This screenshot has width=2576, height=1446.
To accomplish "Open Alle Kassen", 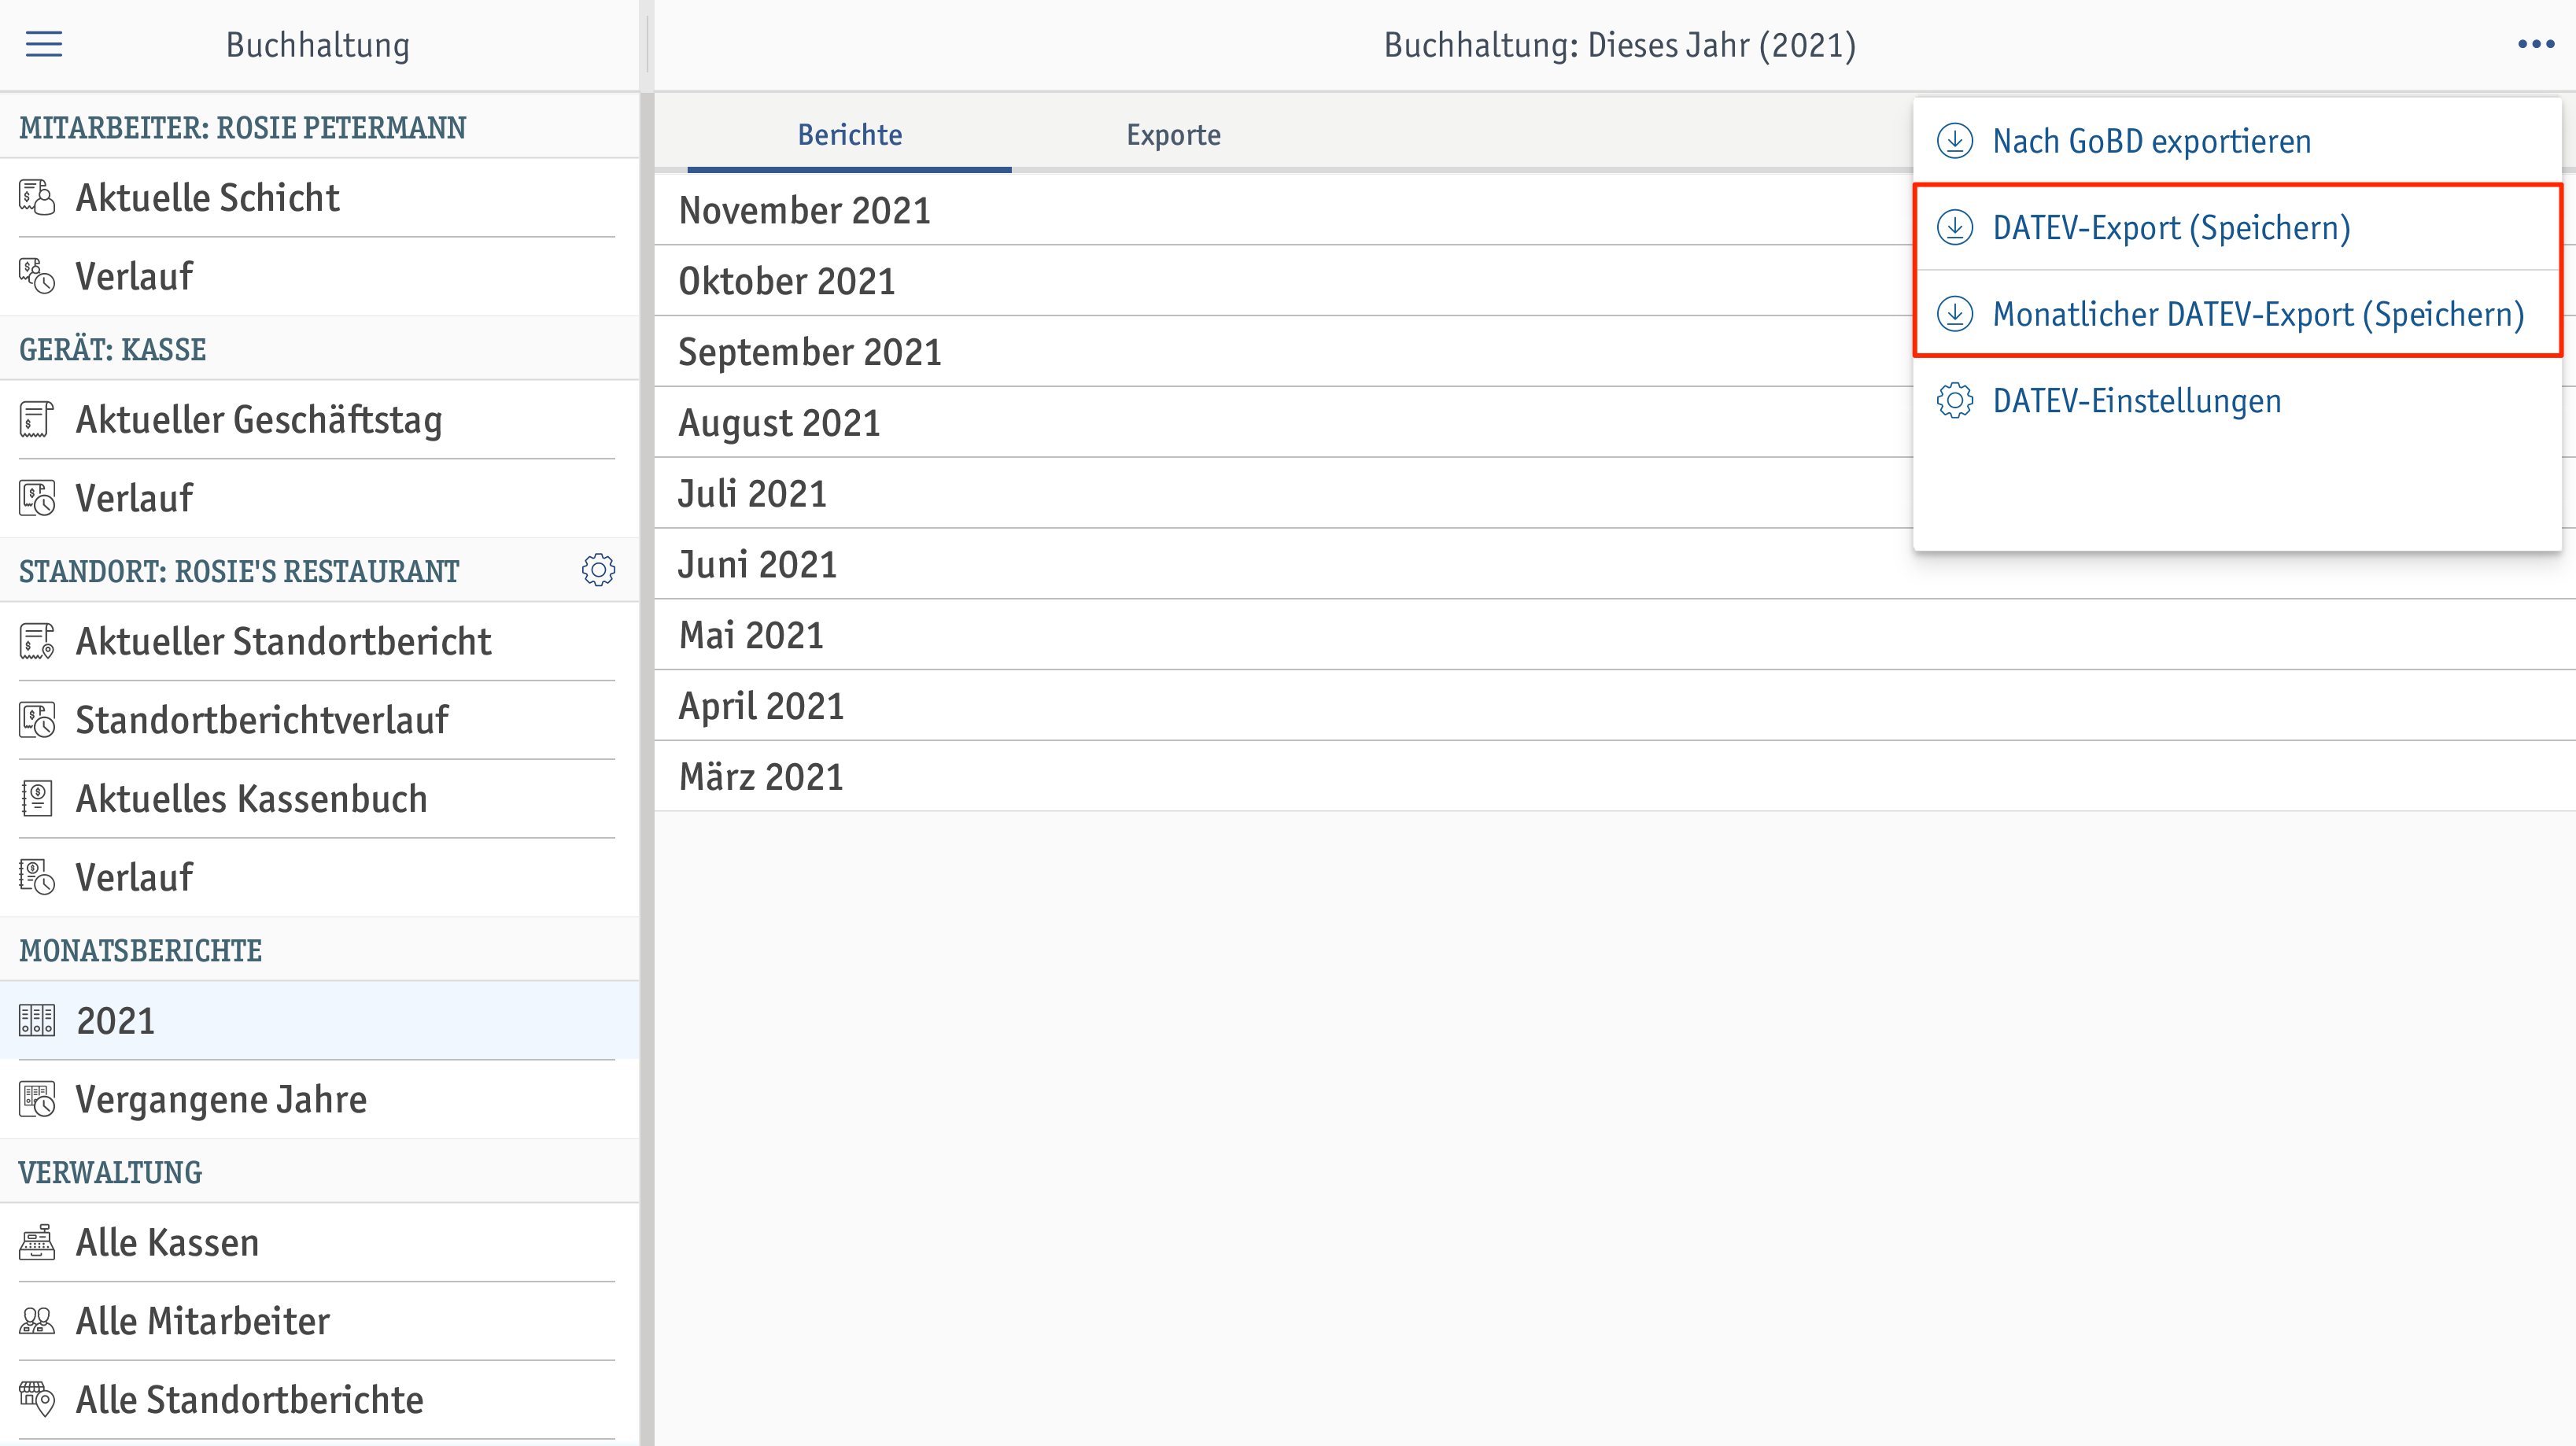I will pos(318,1242).
